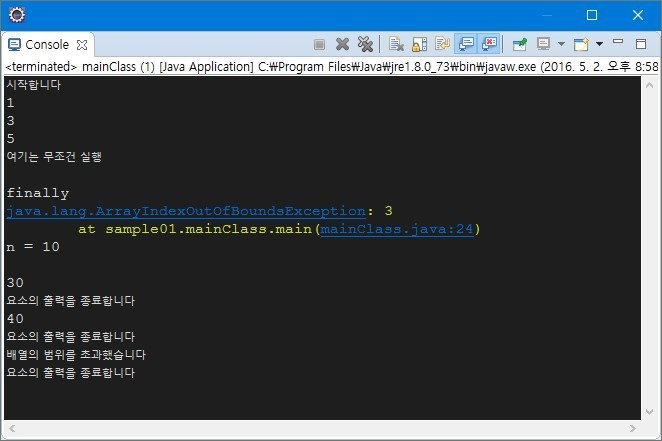Click the Open Console icon
Viewport: 662px width, 441px height.
tap(581, 44)
